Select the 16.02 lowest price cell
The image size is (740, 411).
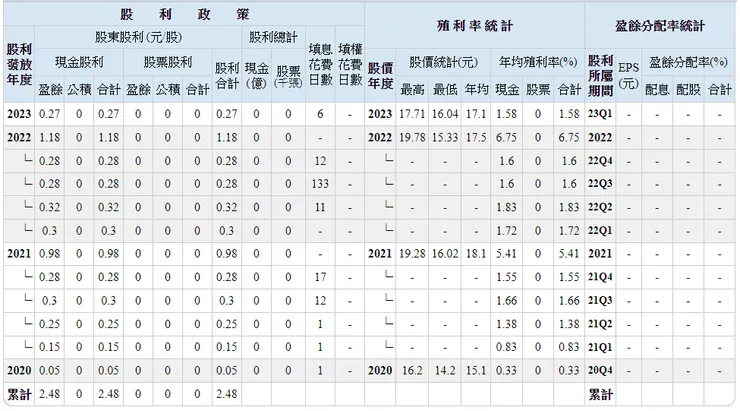pos(445,254)
